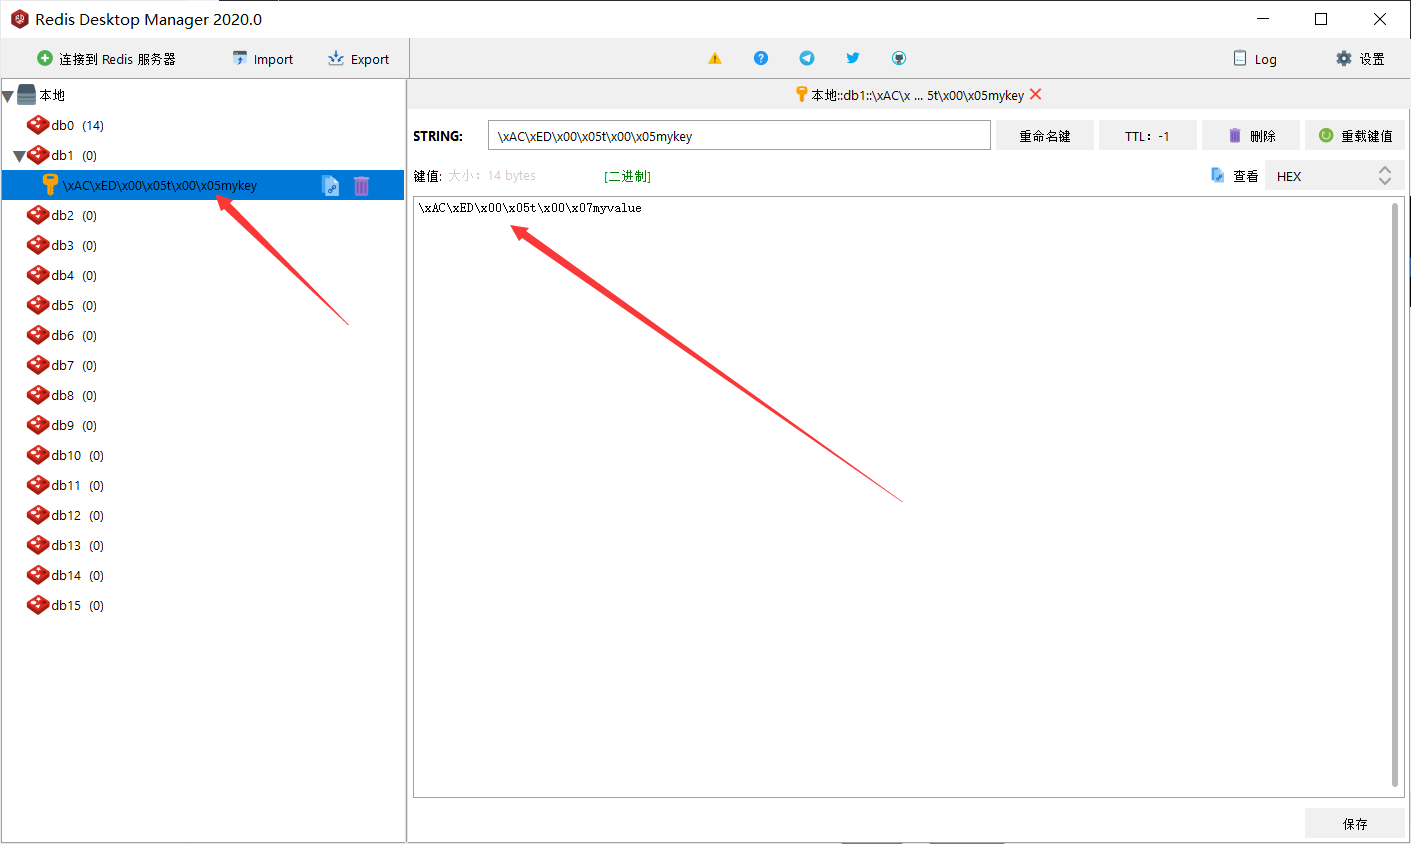
Task: Open the Telegram icon link
Action: click(807, 58)
